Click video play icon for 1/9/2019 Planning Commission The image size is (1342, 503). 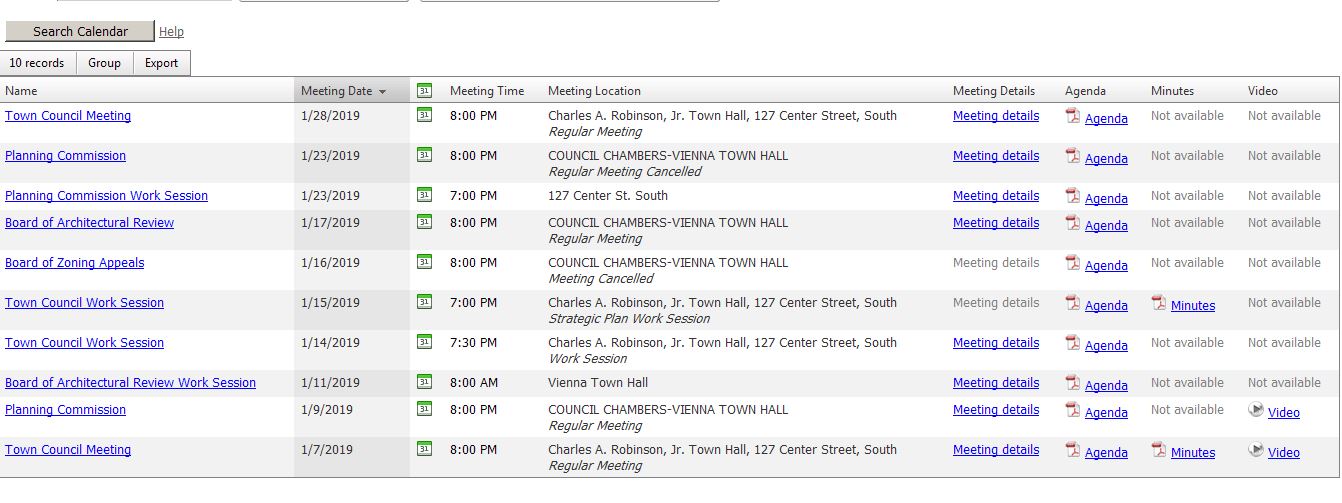tap(1256, 410)
